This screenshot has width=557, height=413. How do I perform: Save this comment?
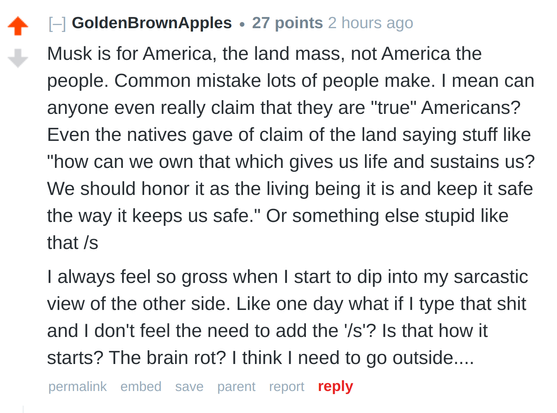pyautogui.click(x=189, y=386)
